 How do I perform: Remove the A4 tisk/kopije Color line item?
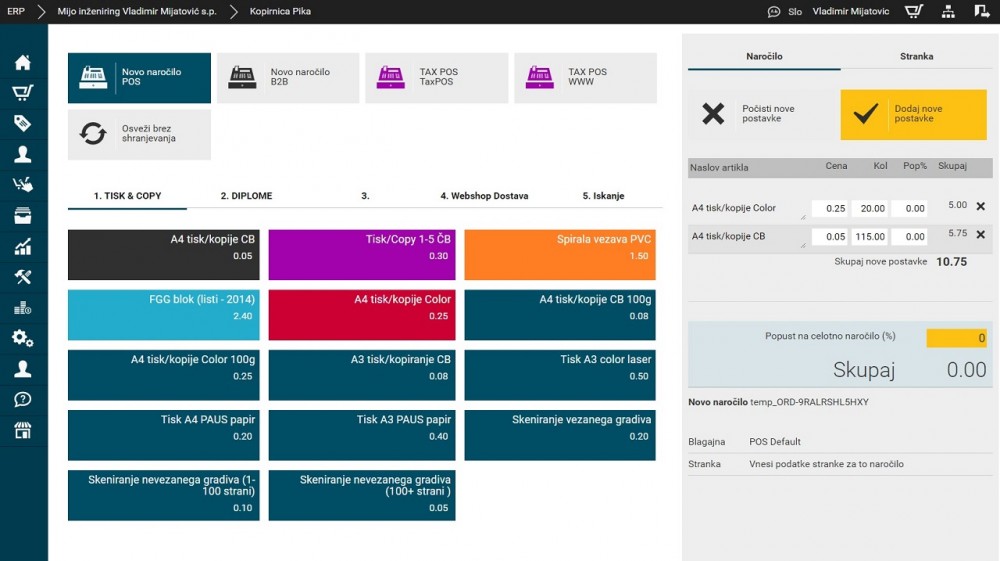click(980, 207)
